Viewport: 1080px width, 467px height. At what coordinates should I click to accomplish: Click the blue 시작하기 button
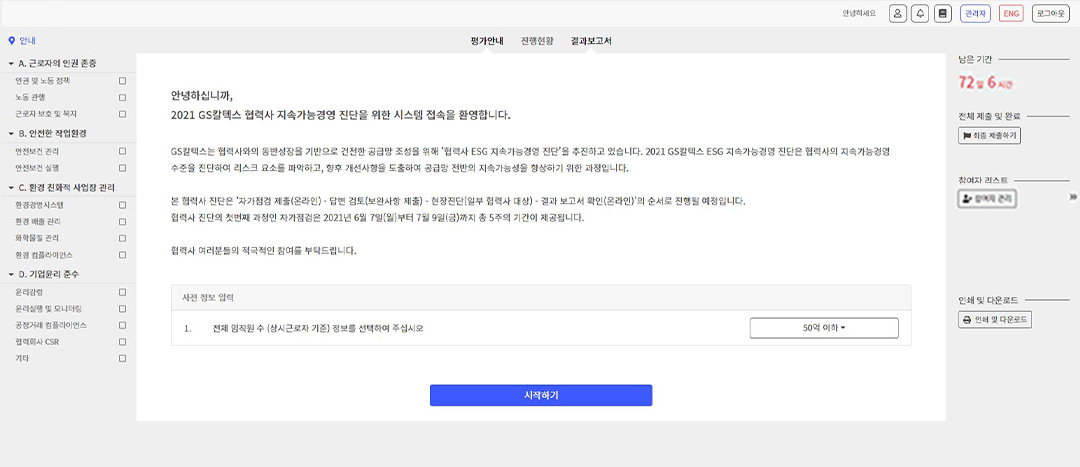pos(541,395)
